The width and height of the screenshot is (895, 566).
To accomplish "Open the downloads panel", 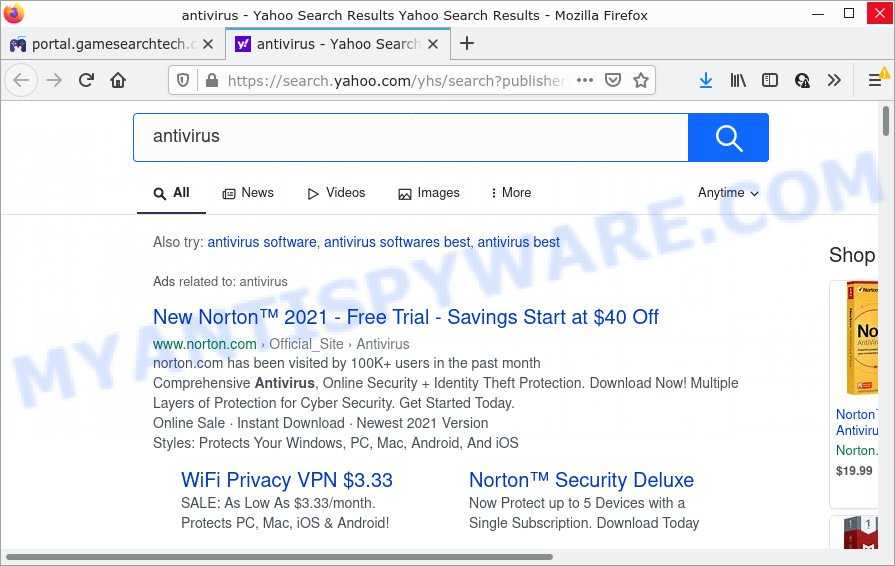I will (x=706, y=80).
